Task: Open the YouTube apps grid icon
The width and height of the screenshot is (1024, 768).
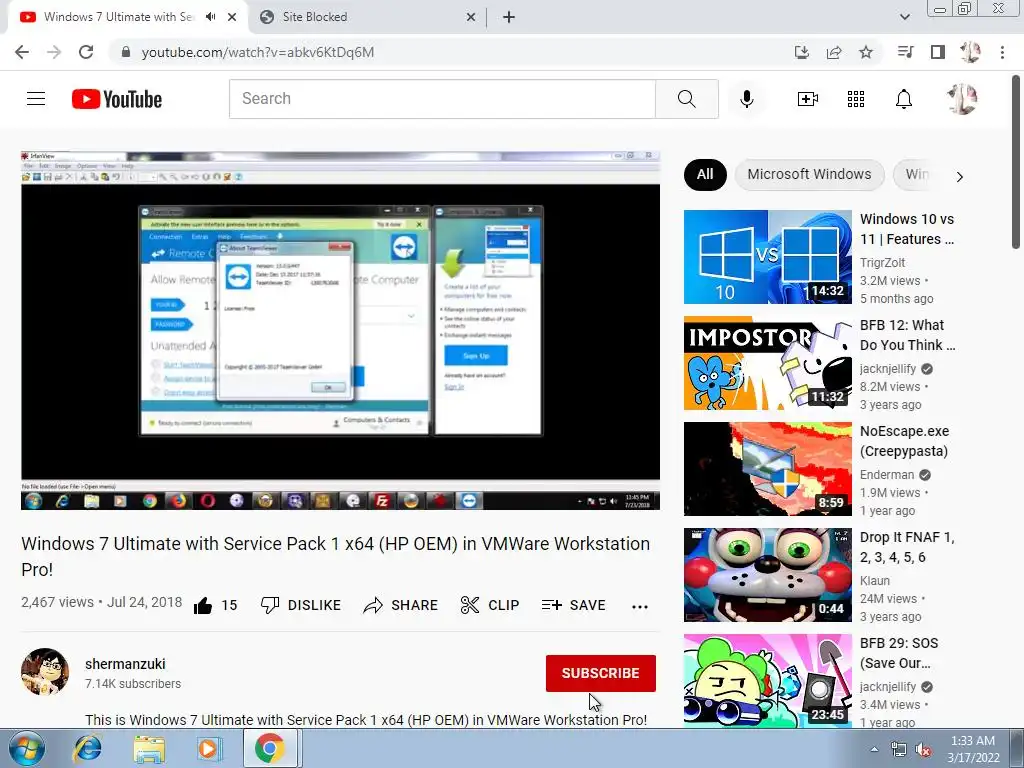Action: point(856,99)
